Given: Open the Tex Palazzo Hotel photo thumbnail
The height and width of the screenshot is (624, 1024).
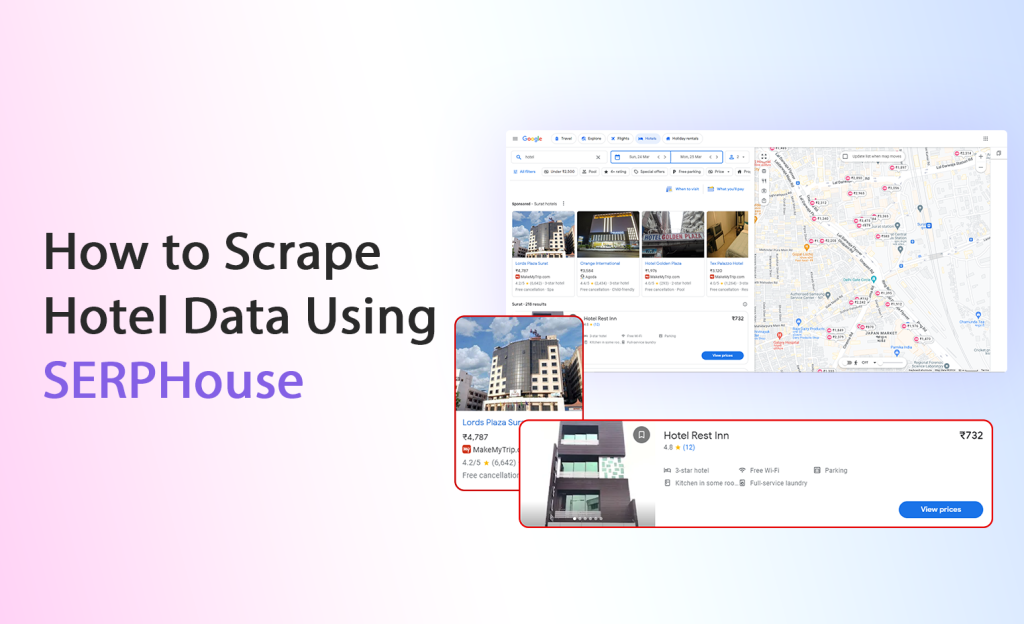Looking at the screenshot, I should point(728,234).
